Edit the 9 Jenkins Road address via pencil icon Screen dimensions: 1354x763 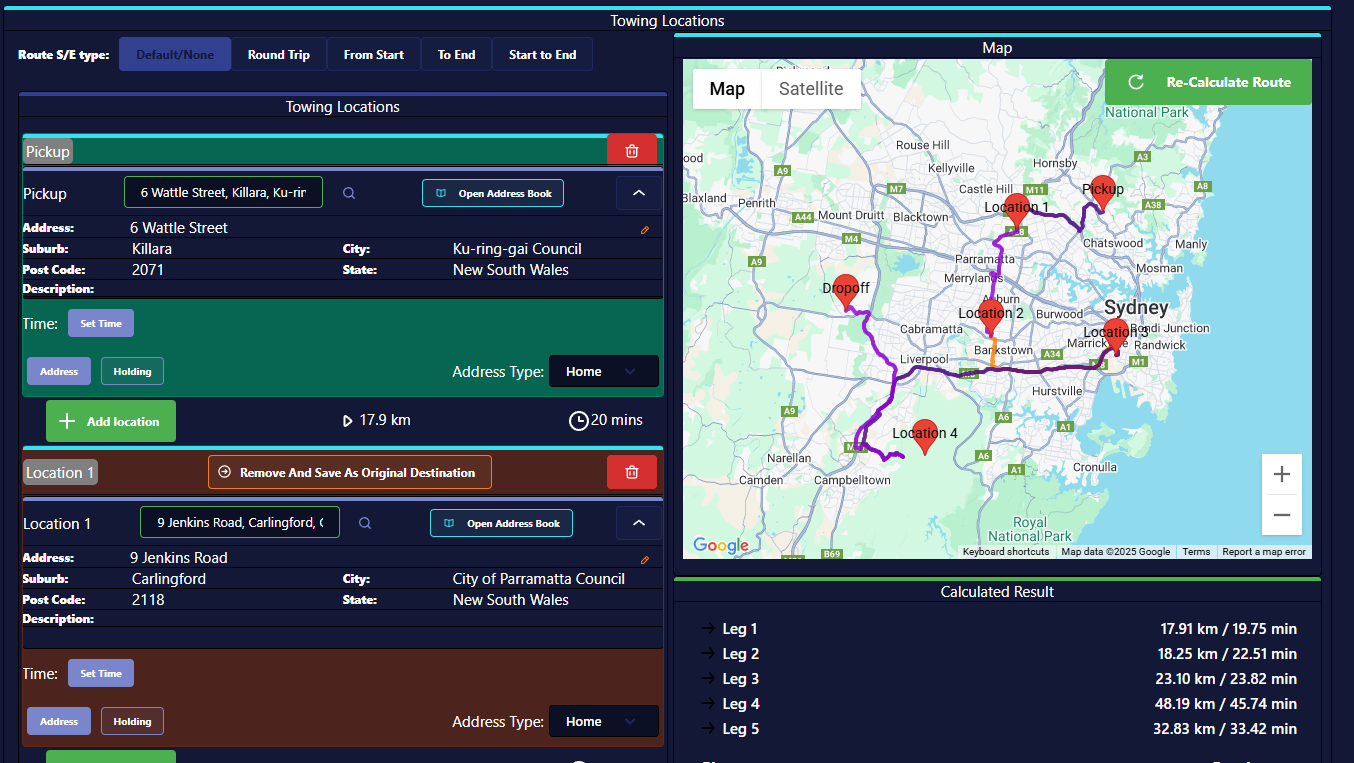(x=645, y=559)
